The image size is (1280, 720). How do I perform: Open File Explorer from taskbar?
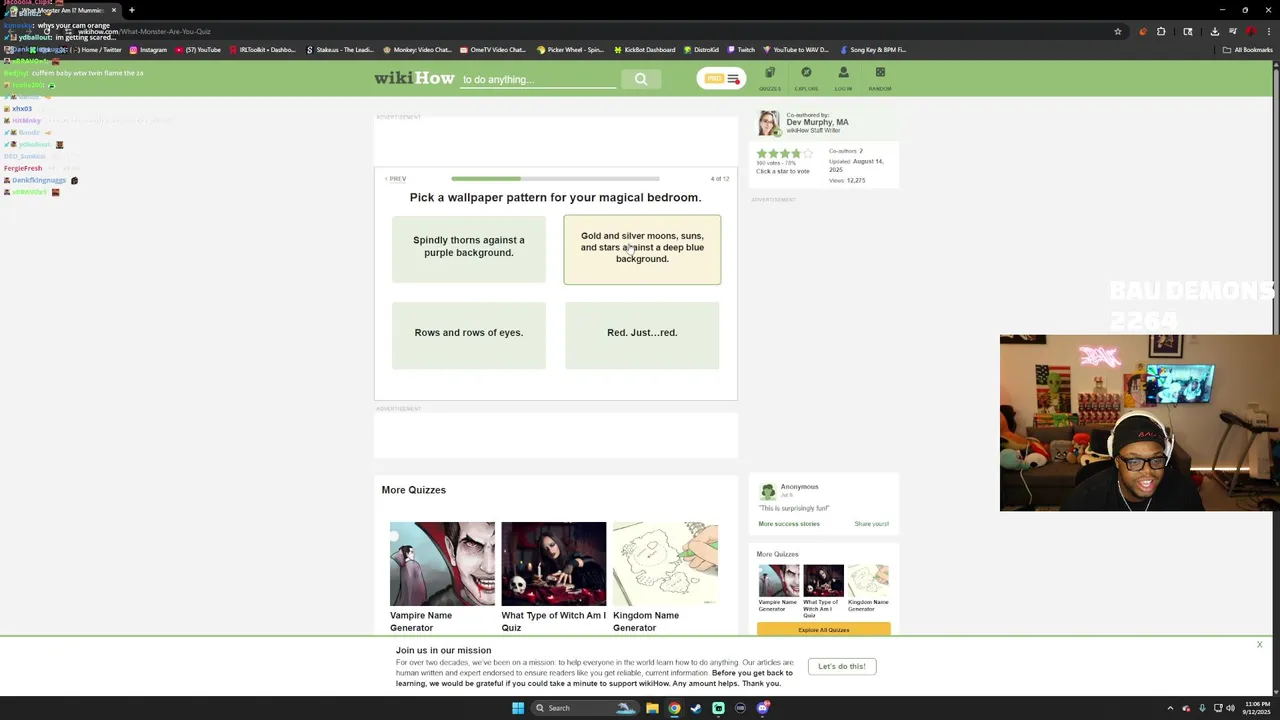point(652,708)
